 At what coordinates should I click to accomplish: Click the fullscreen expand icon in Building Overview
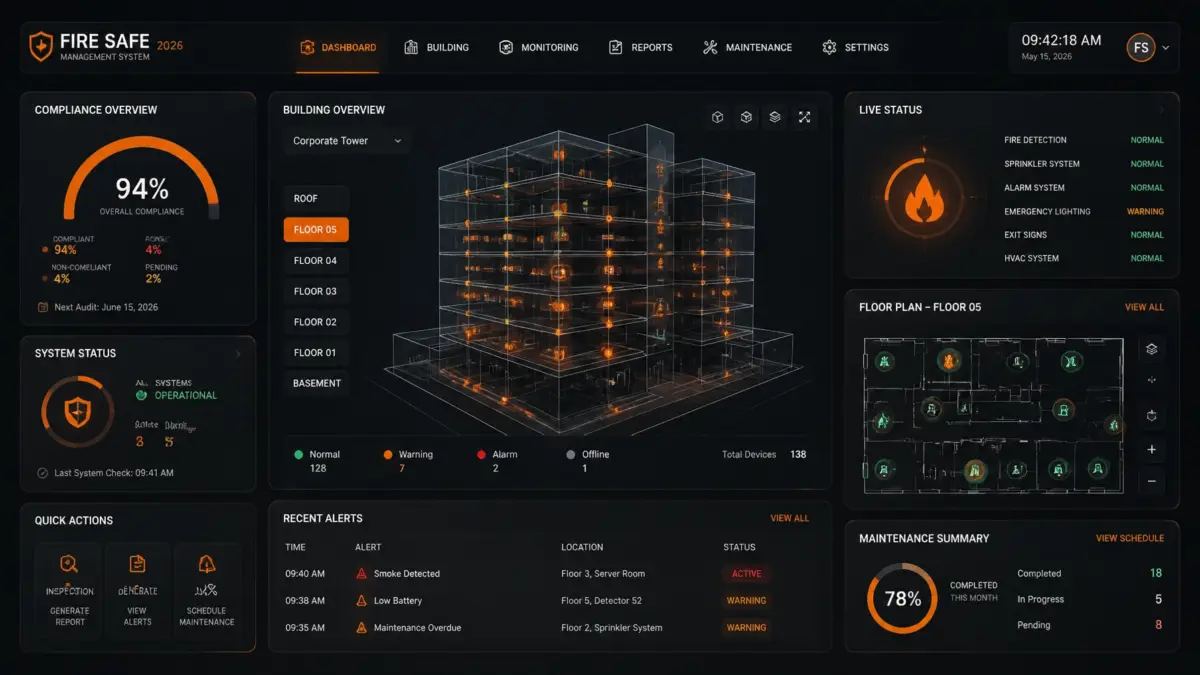tap(804, 118)
